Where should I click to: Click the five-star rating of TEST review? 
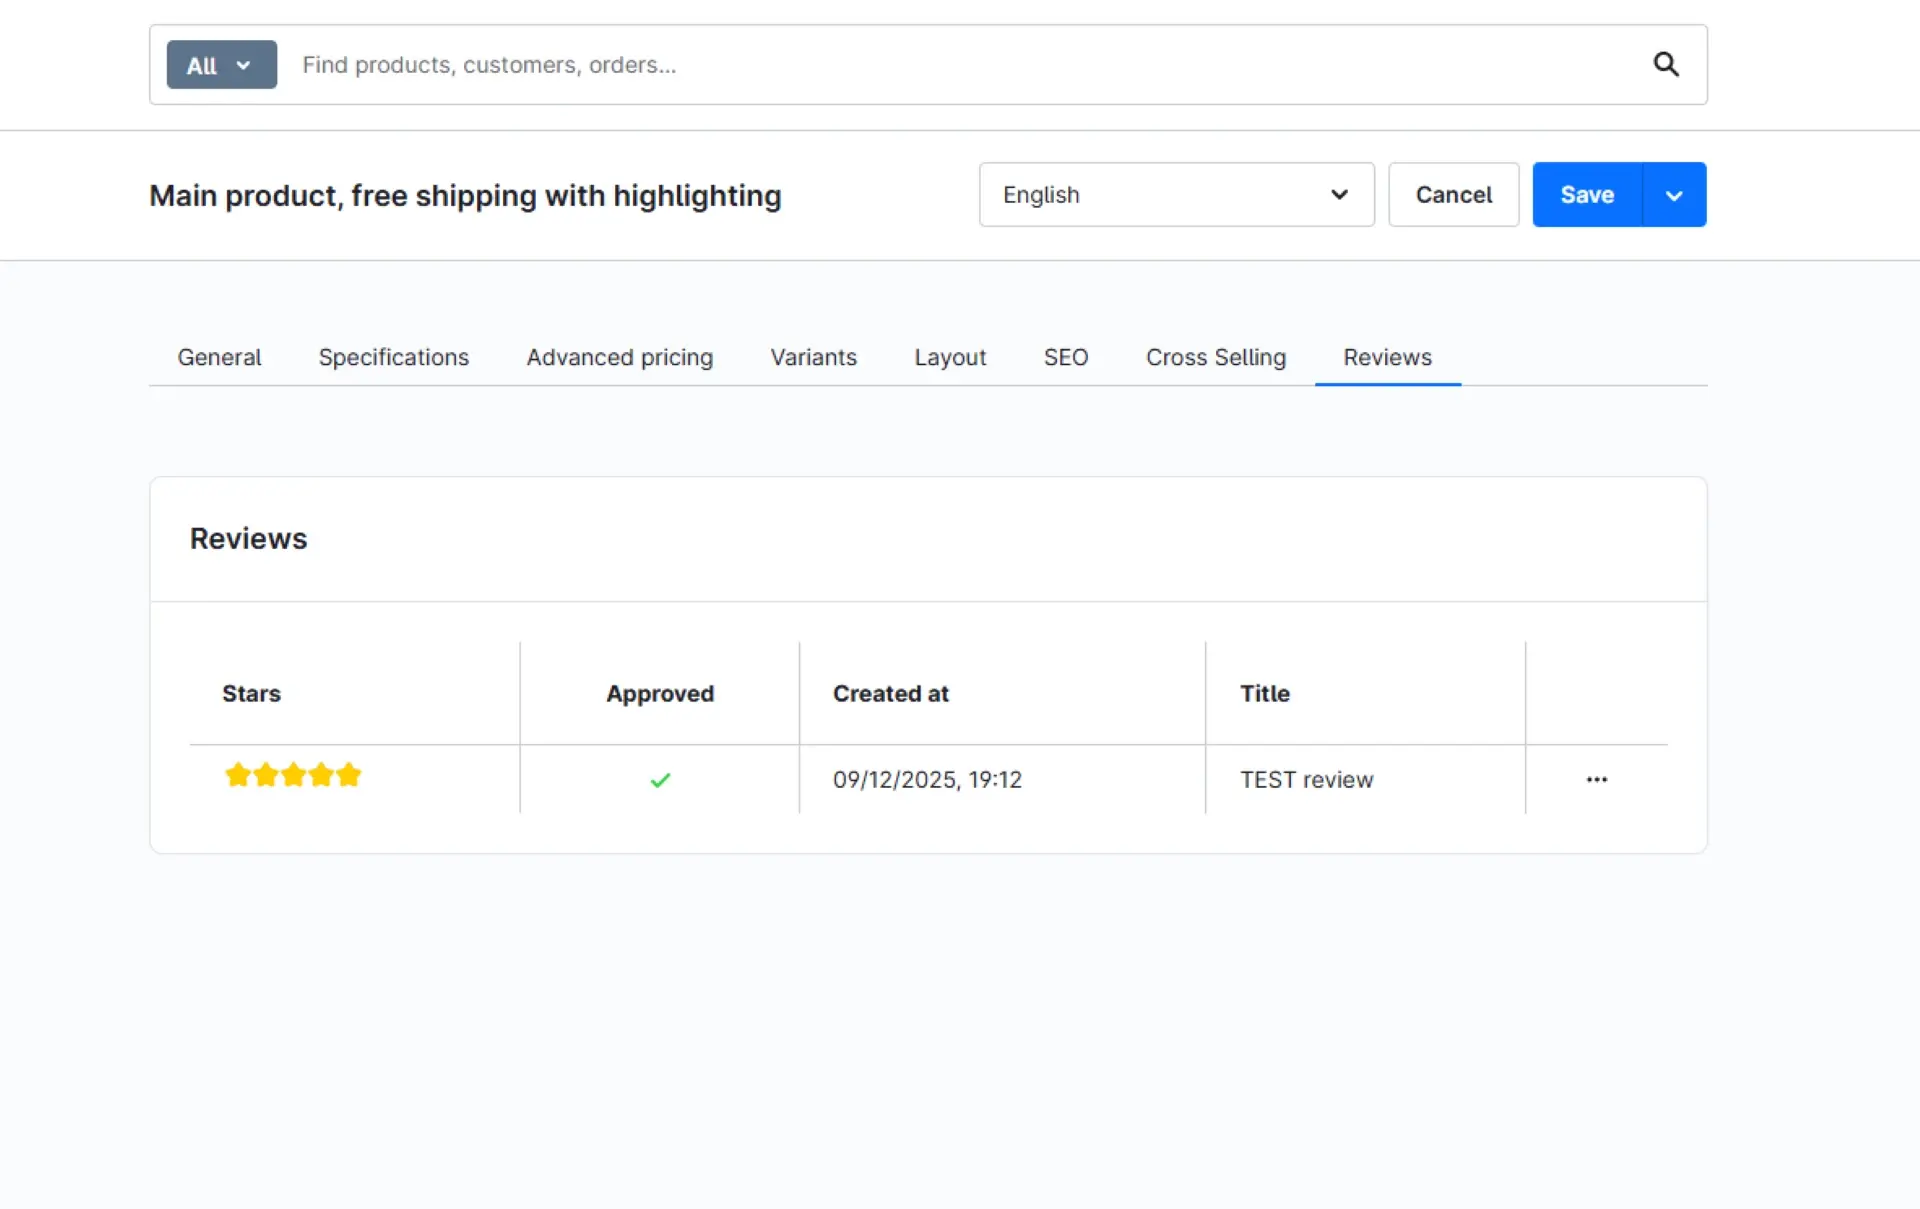(292, 775)
